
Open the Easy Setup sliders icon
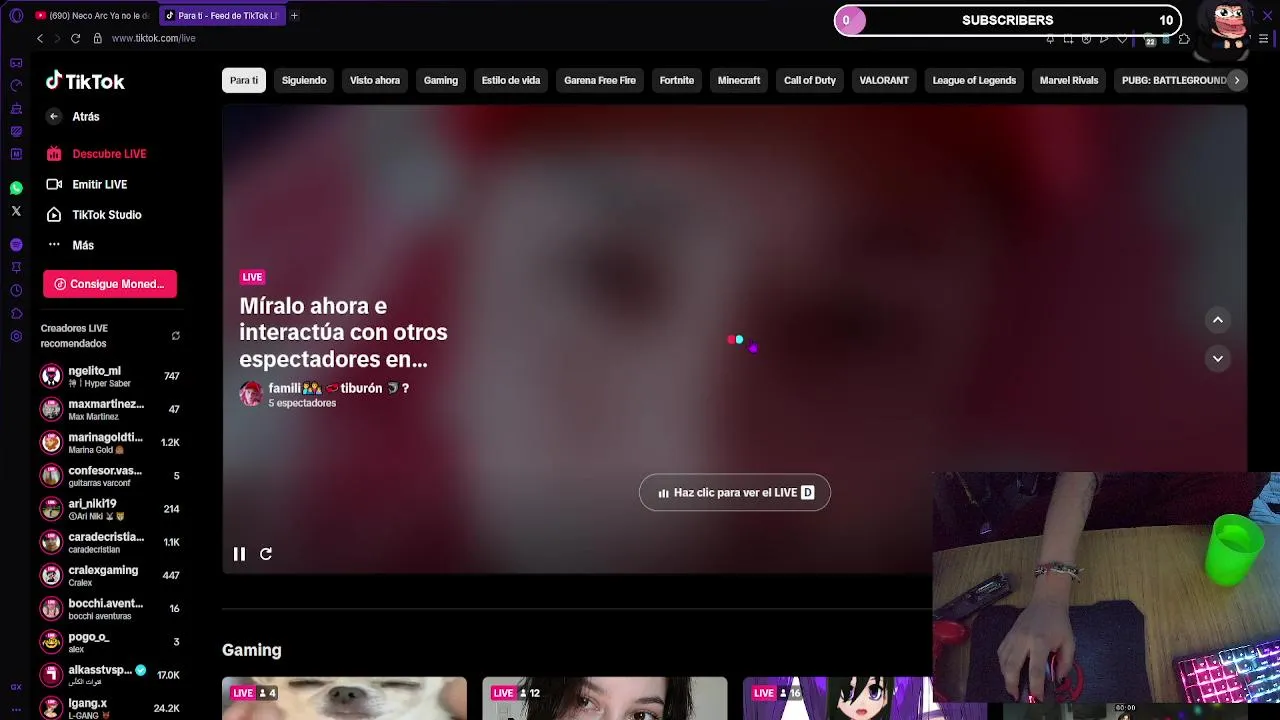pos(1263,39)
